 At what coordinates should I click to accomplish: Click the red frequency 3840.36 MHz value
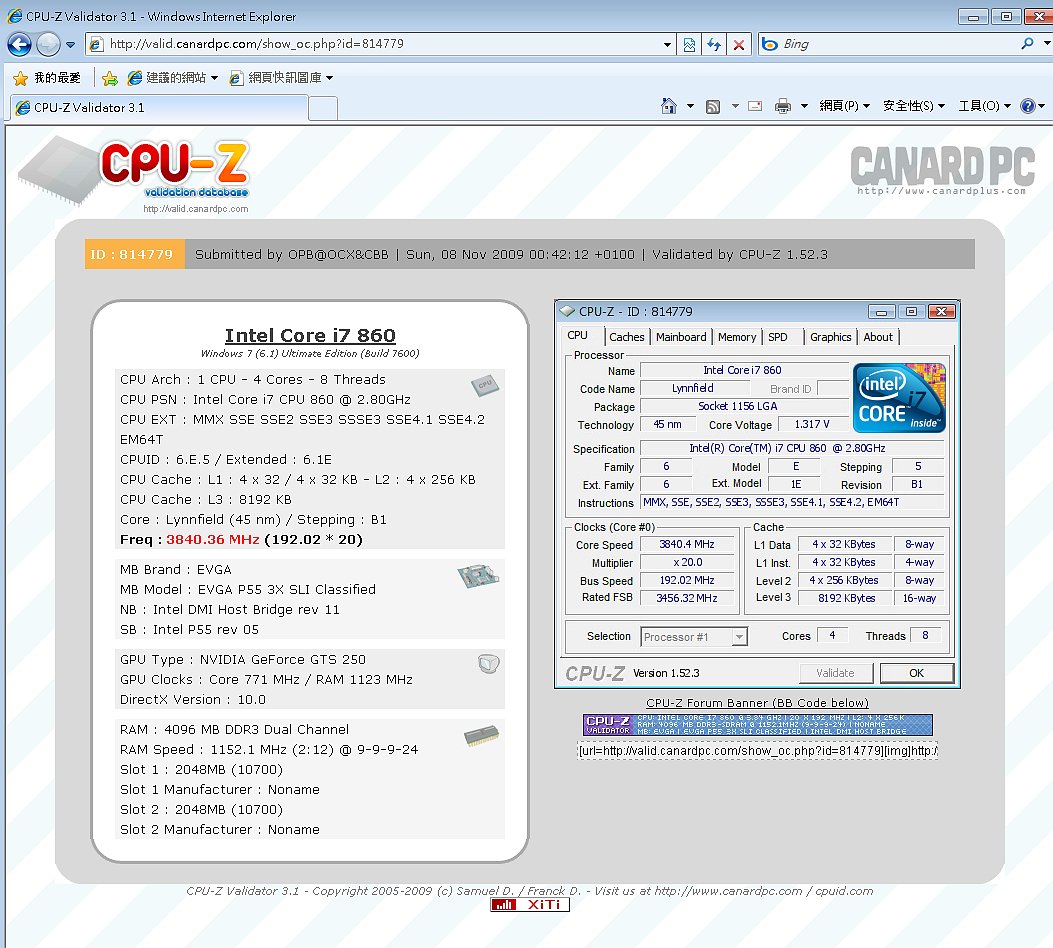pyautogui.click(x=212, y=540)
